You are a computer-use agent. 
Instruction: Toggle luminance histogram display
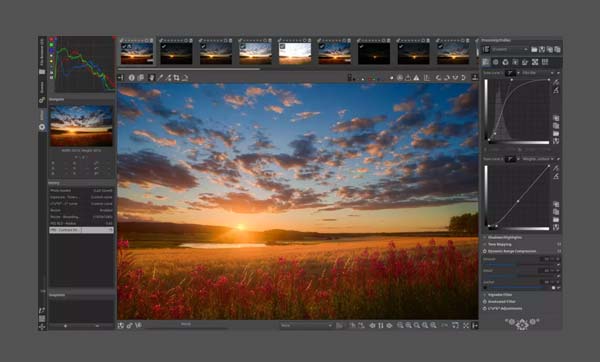(51, 55)
